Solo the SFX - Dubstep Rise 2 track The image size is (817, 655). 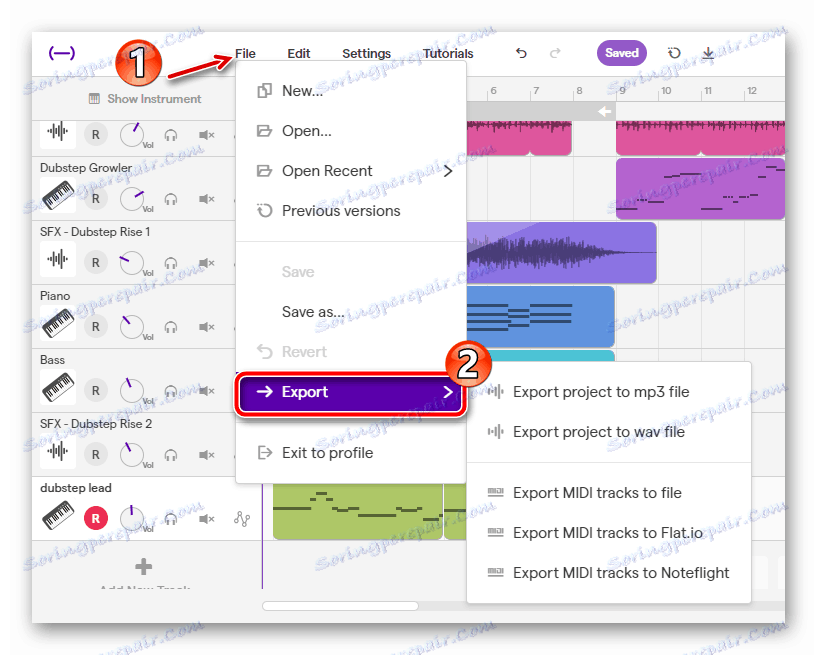coord(171,455)
